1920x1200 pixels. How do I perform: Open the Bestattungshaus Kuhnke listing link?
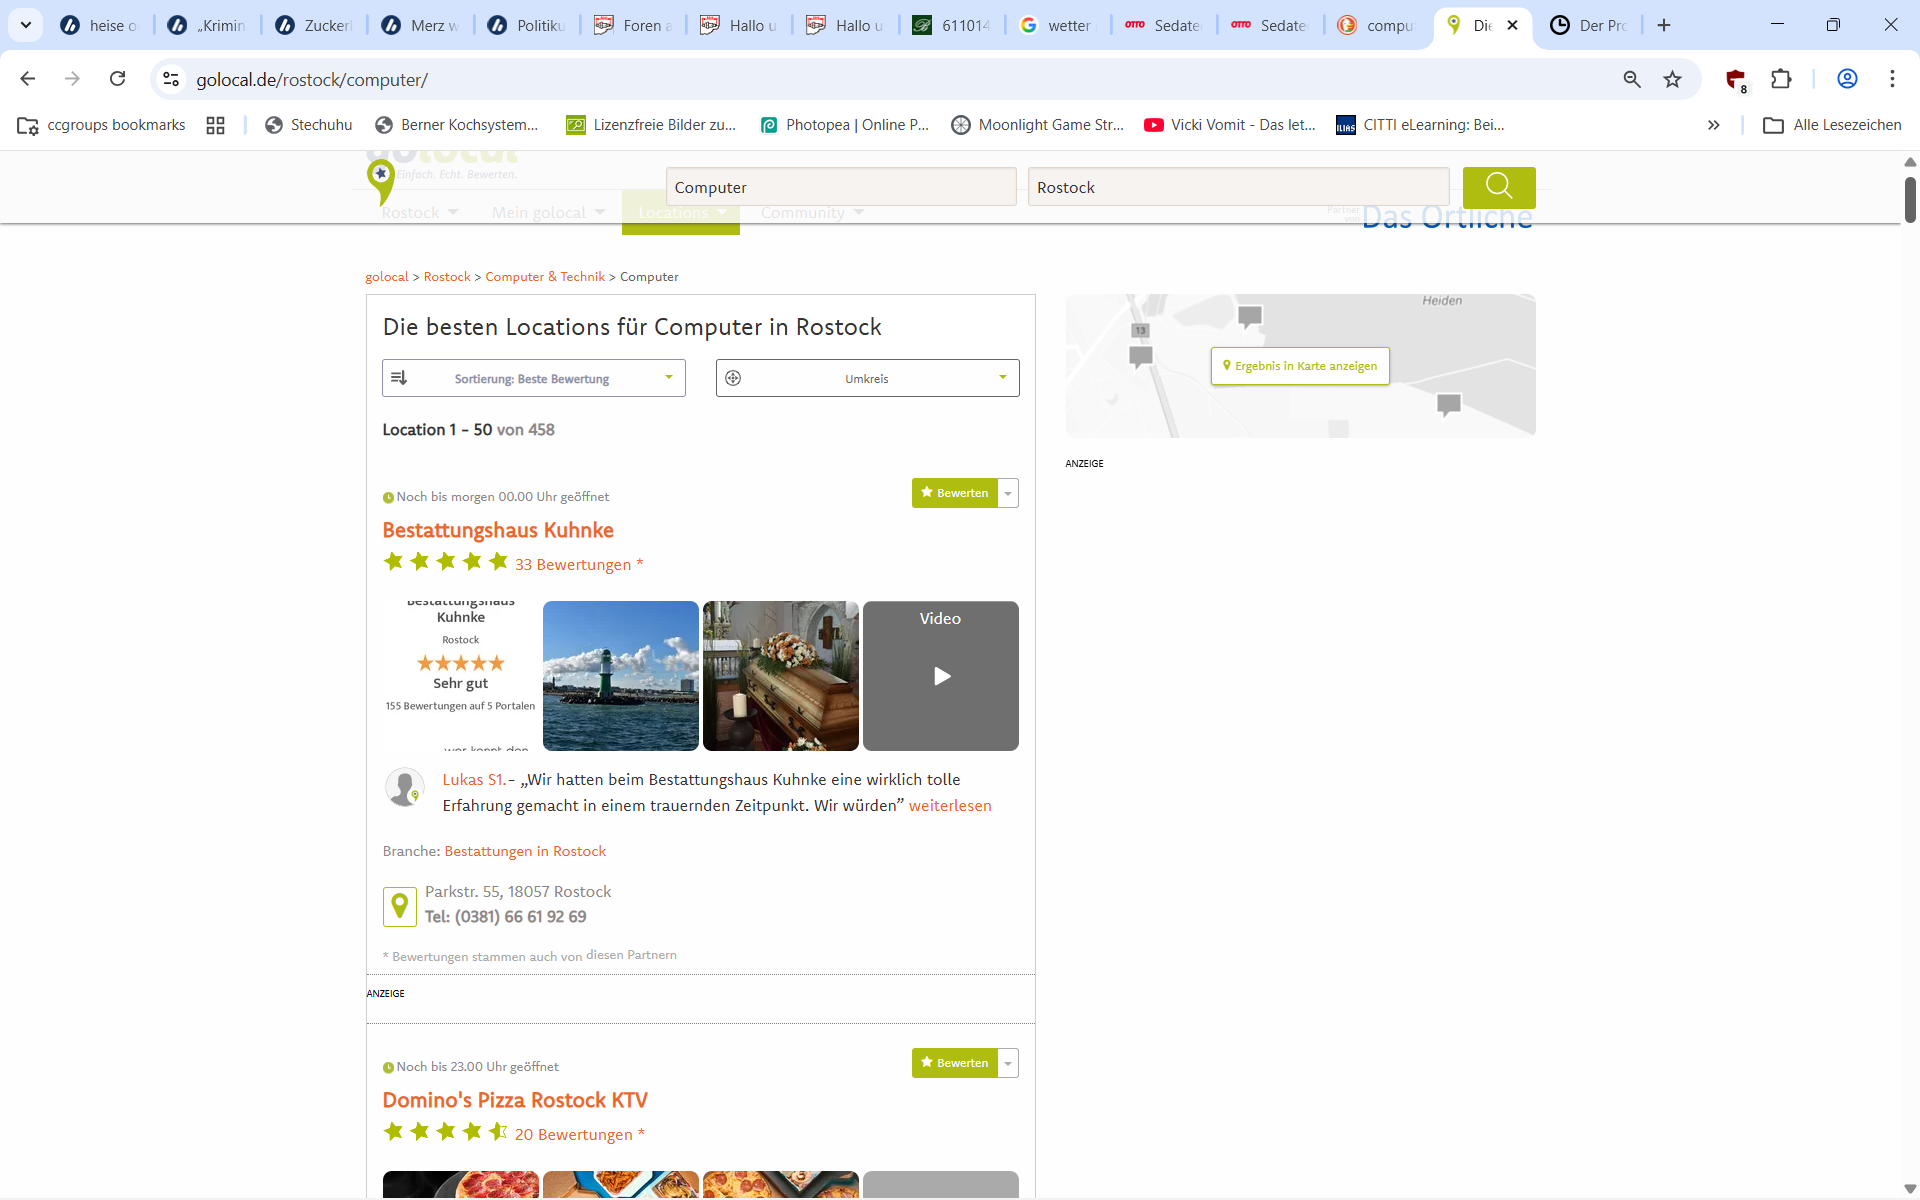pos(498,530)
